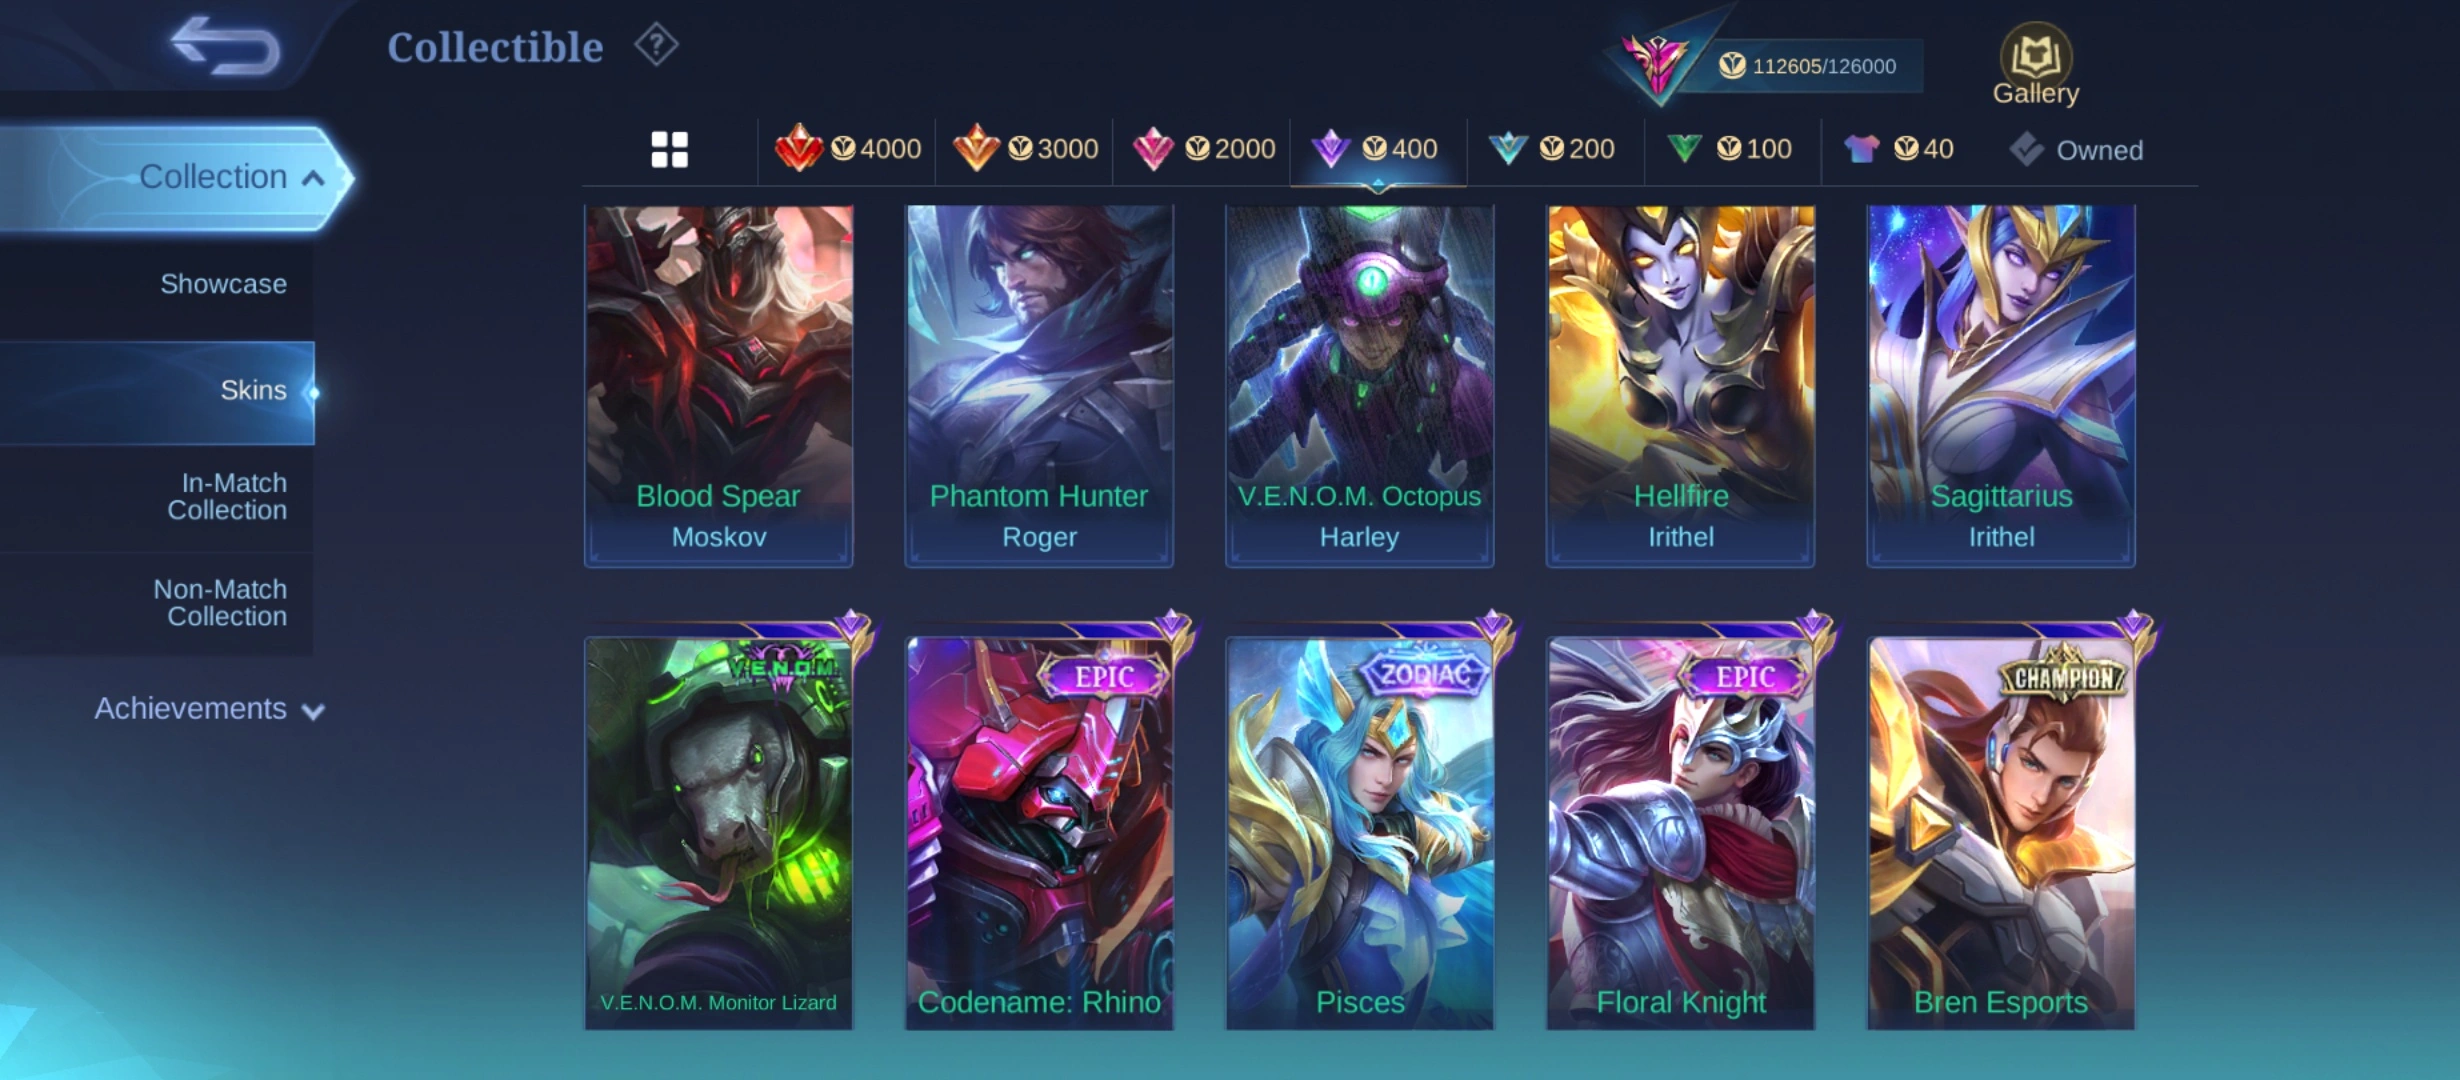Show all skins with the grid icon
Viewport: 2460px width, 1080px height.
669,150
